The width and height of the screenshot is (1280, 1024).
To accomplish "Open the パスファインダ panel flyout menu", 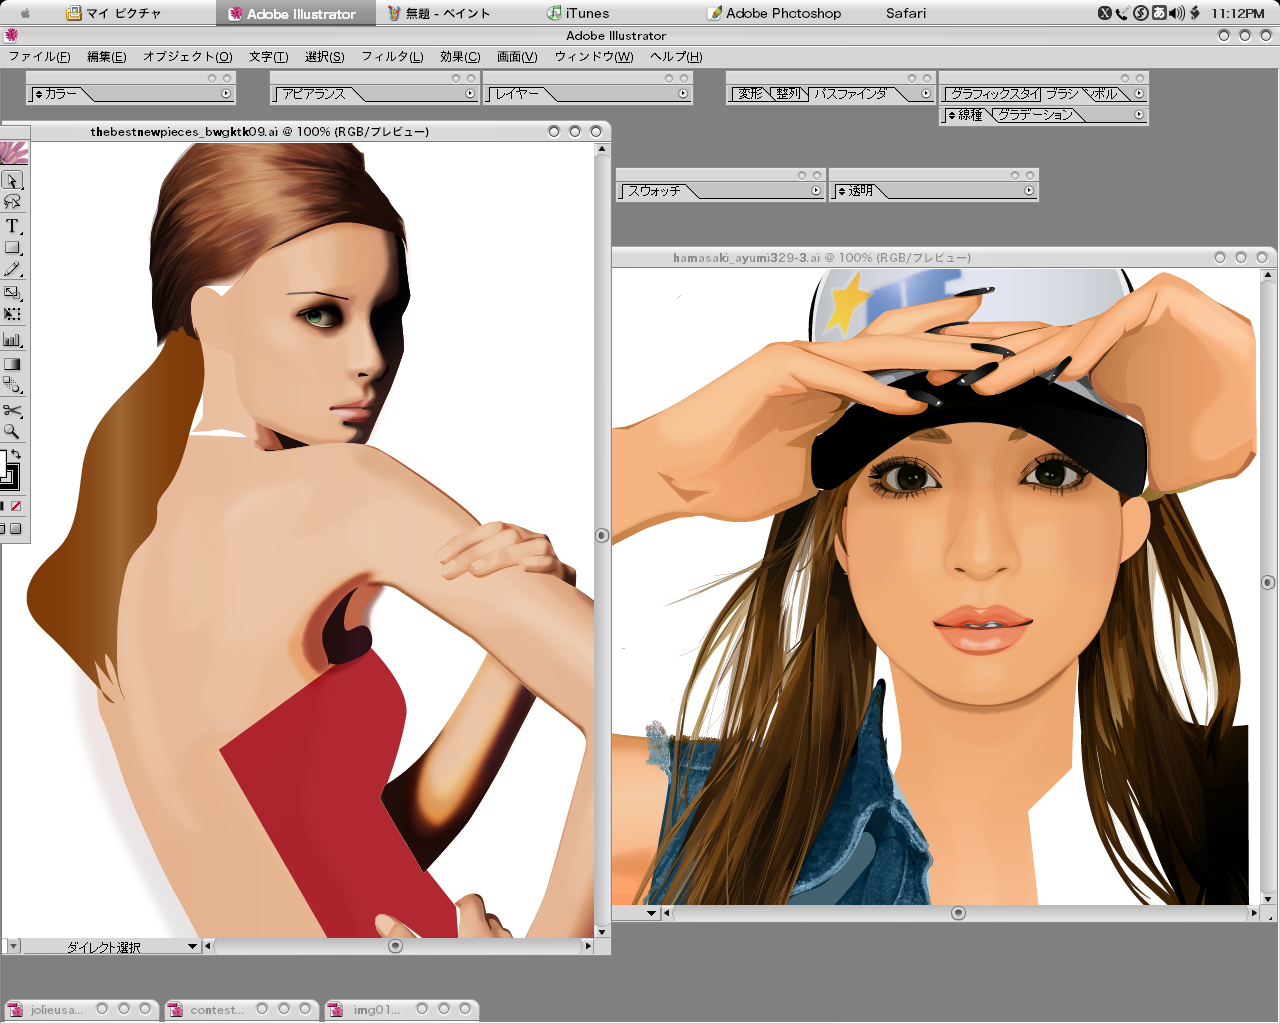I will point(925,94).
